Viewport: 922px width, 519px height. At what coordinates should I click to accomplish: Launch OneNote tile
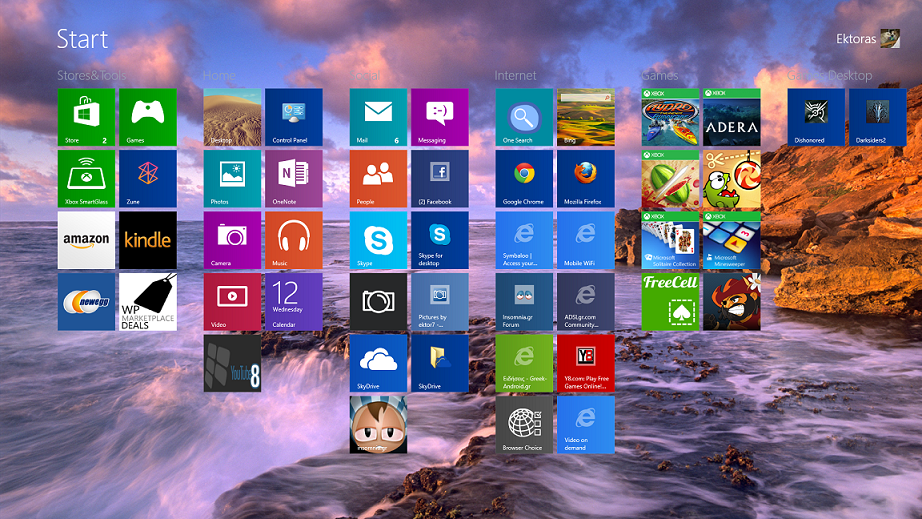click(x=293, y=179)
